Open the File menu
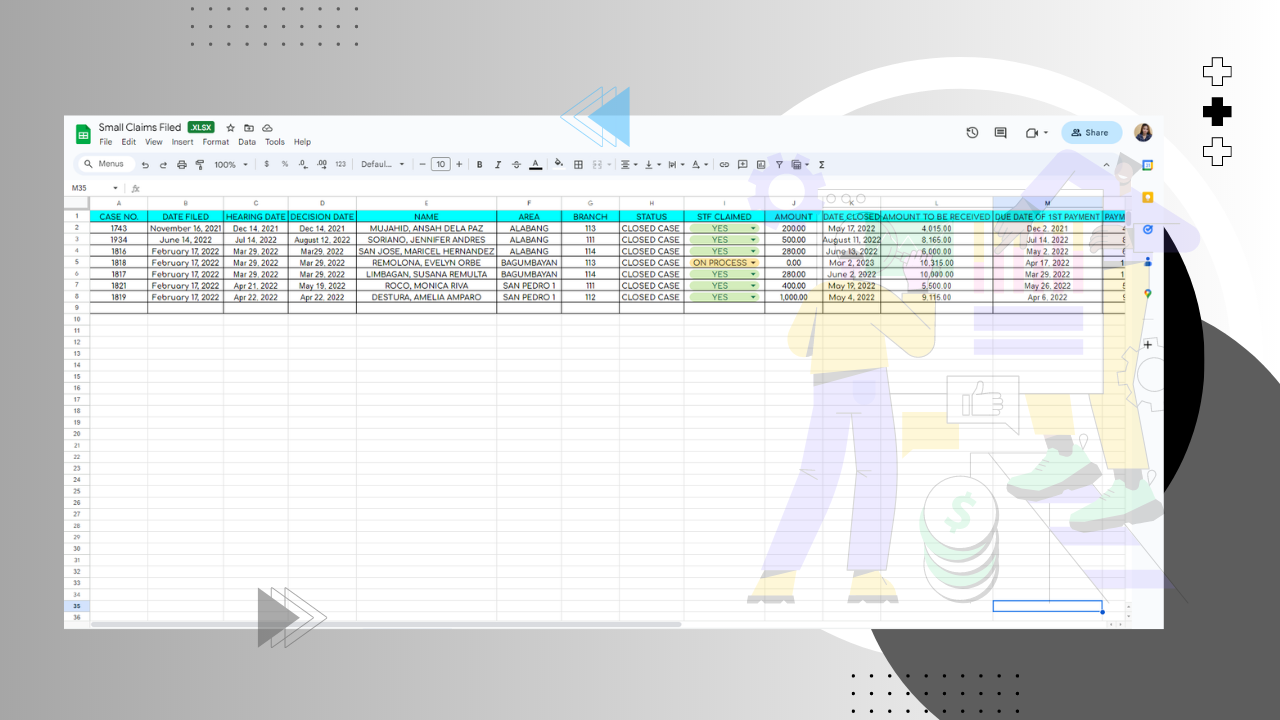Image resolution: width=1280 pixels, height=720 pixels. pyautogui.click(x=106, y=142)
